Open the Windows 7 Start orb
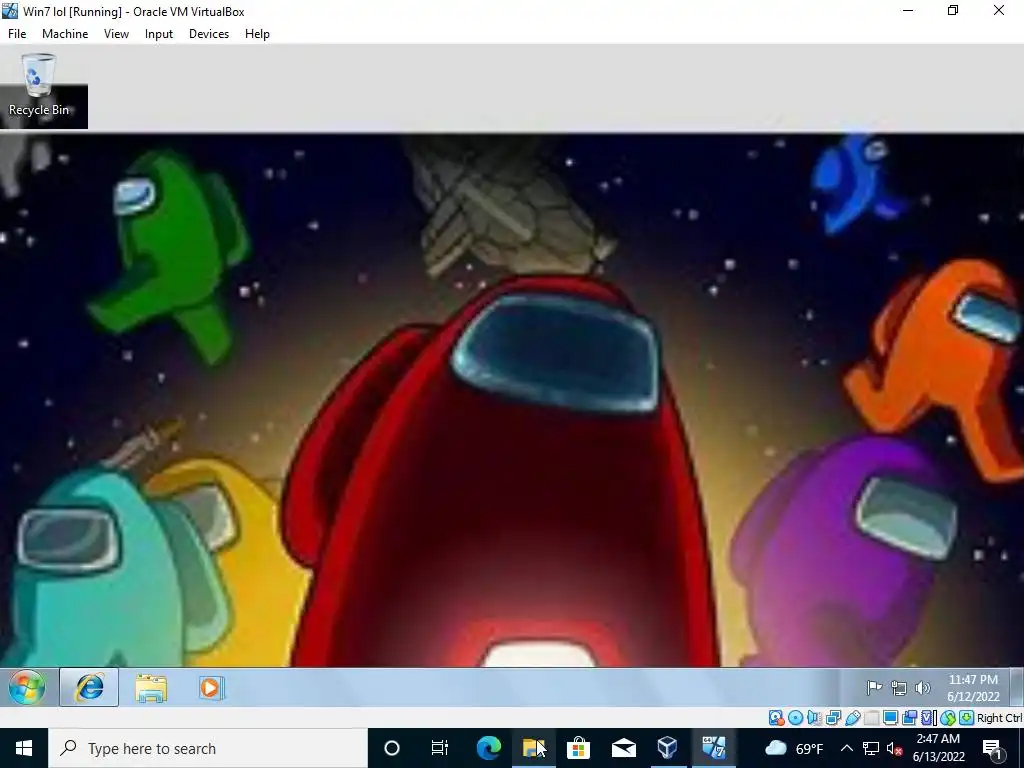Screen dimensions: 1024x768 coord(27,688)
